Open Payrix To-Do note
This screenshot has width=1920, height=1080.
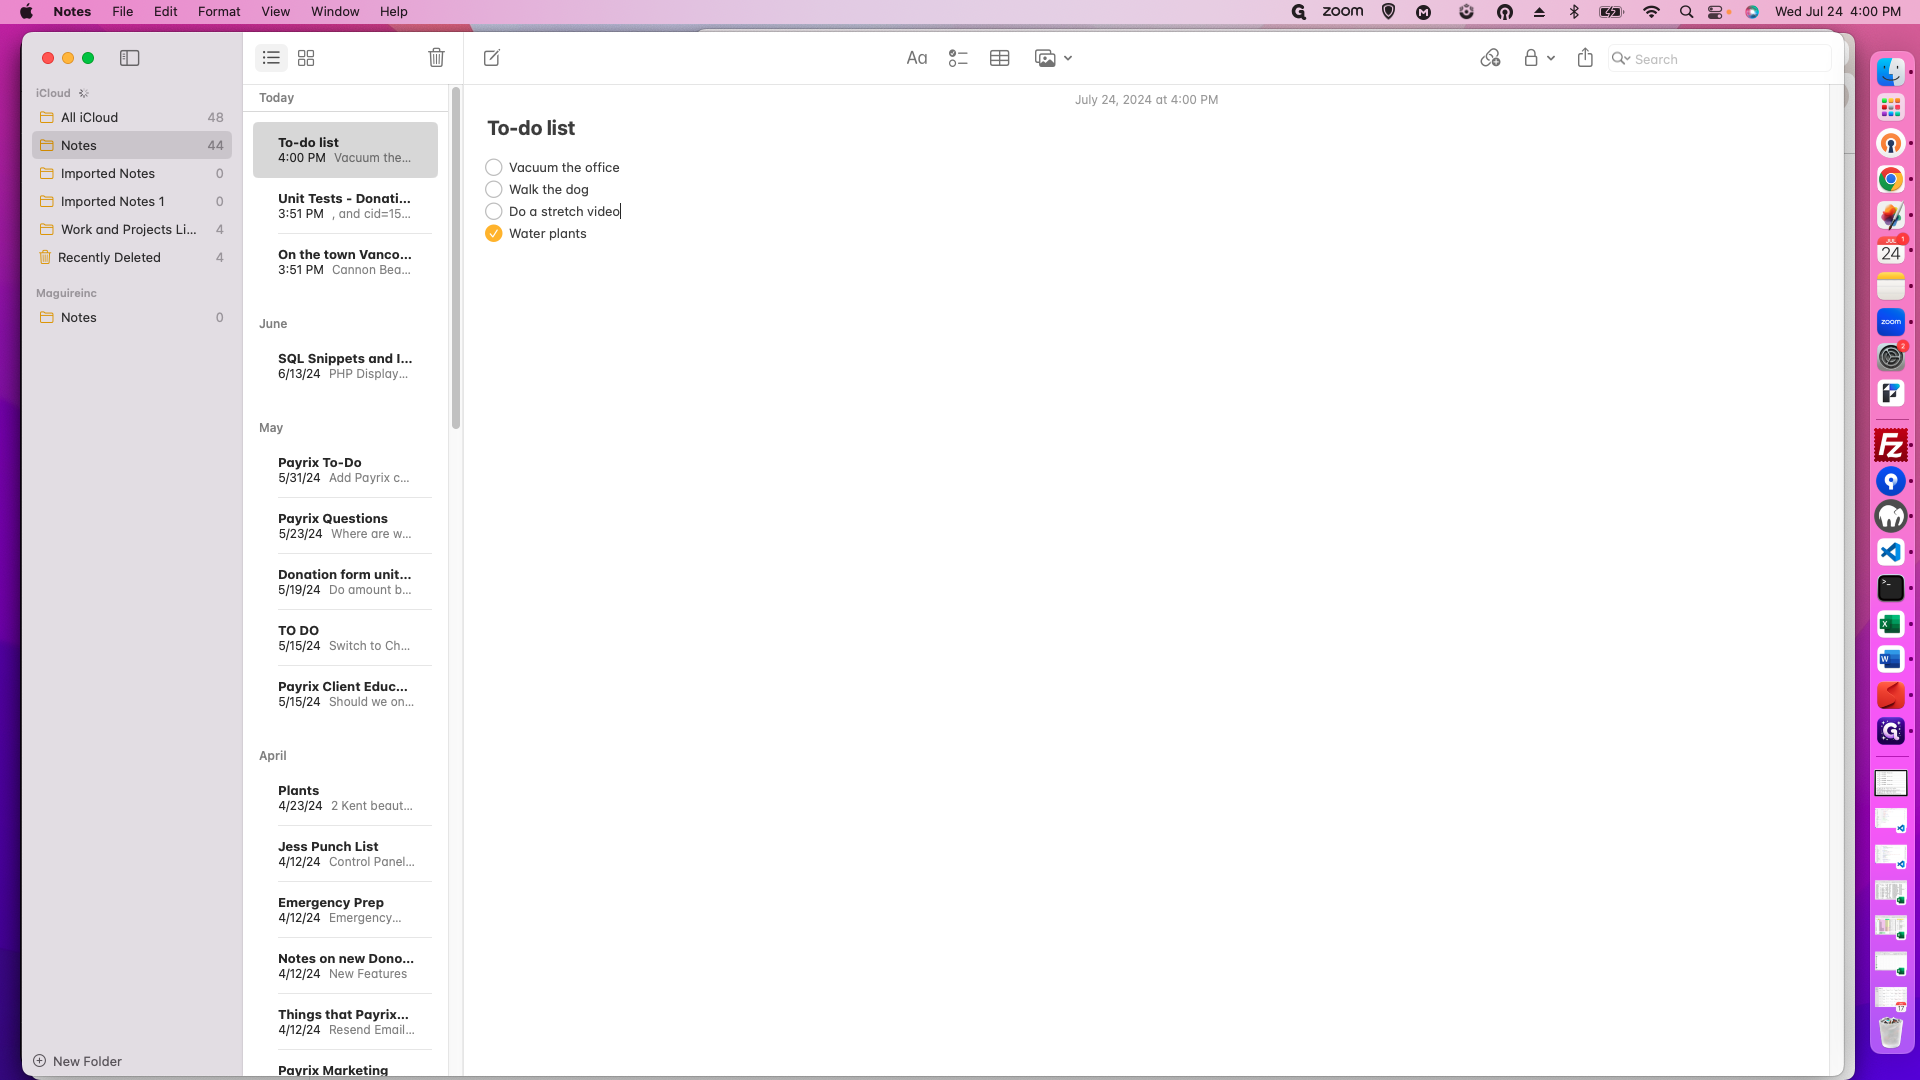345,470
